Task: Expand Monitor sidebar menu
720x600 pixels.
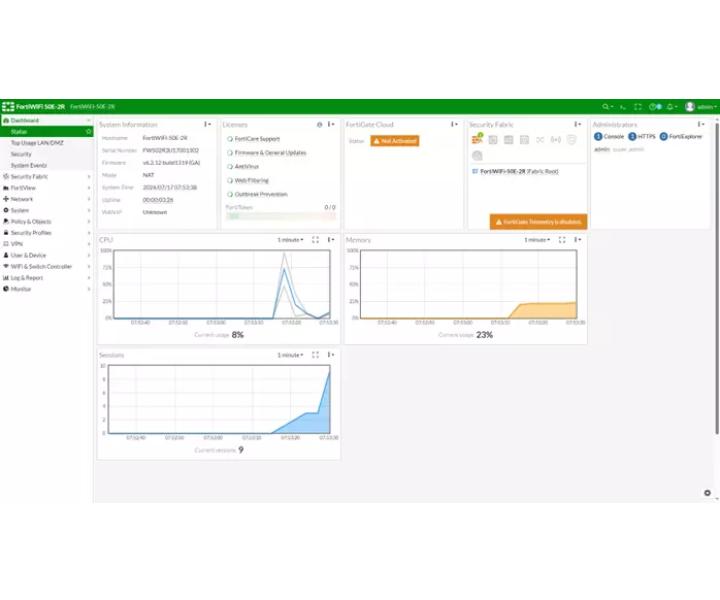Action: [46, 289]
